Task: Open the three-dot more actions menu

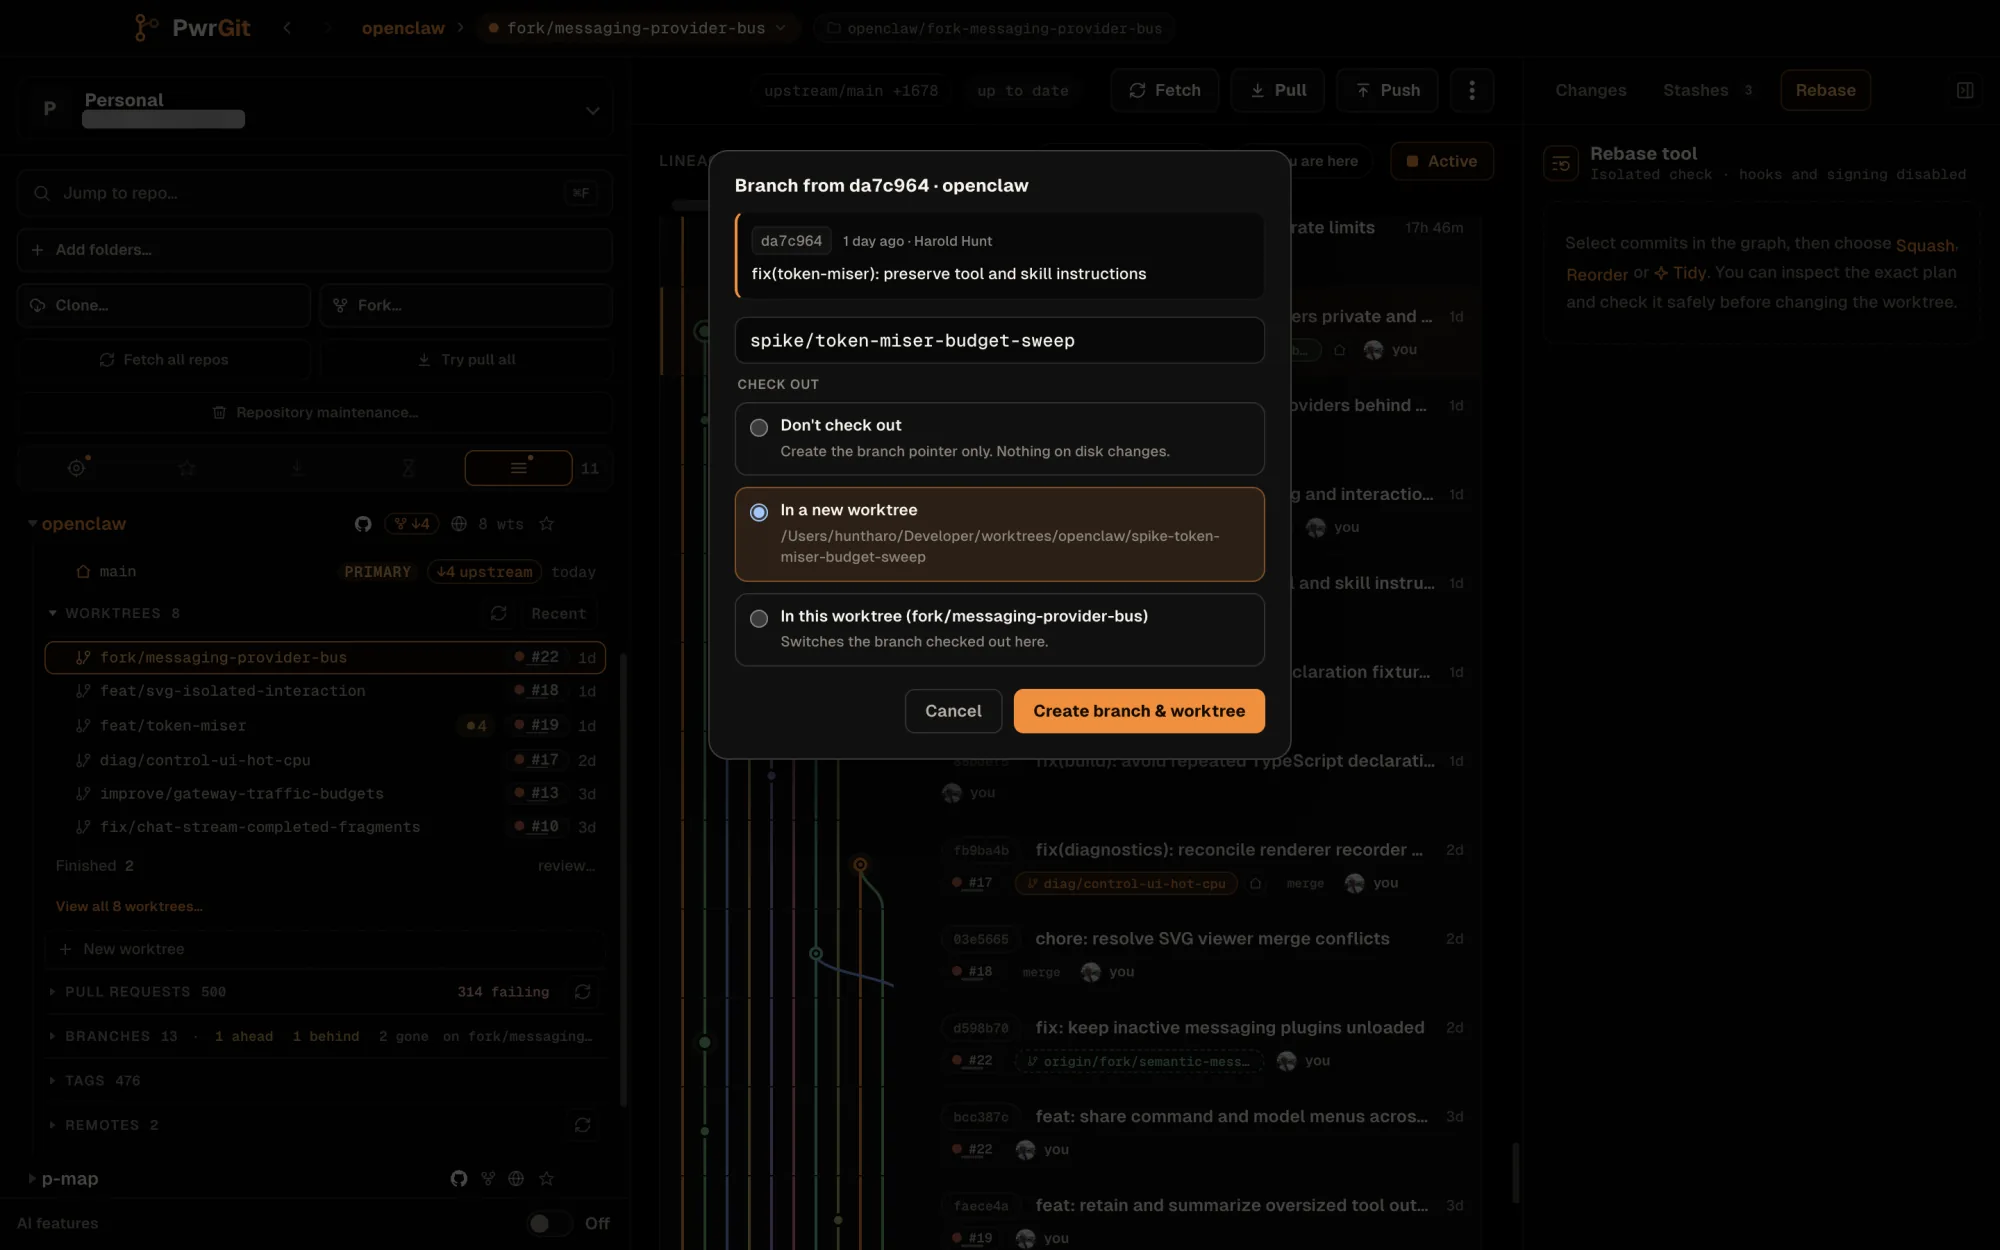Action: point(1471,90)
